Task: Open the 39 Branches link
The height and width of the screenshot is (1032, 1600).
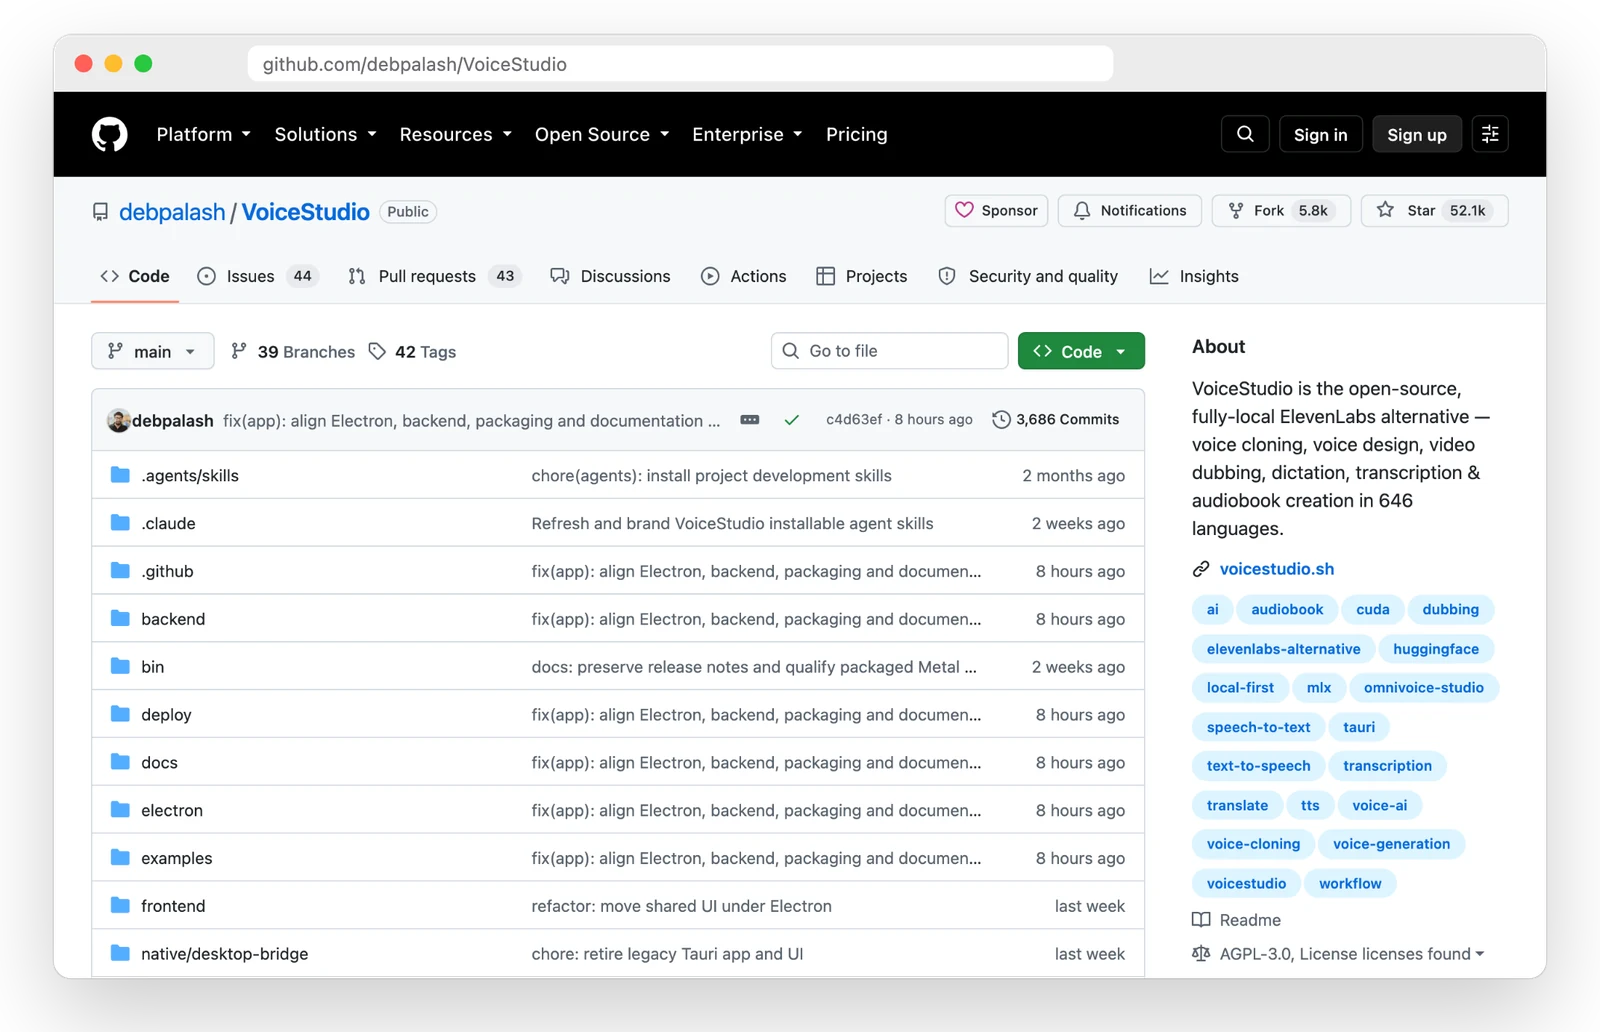Action: [x=293, y=351]
